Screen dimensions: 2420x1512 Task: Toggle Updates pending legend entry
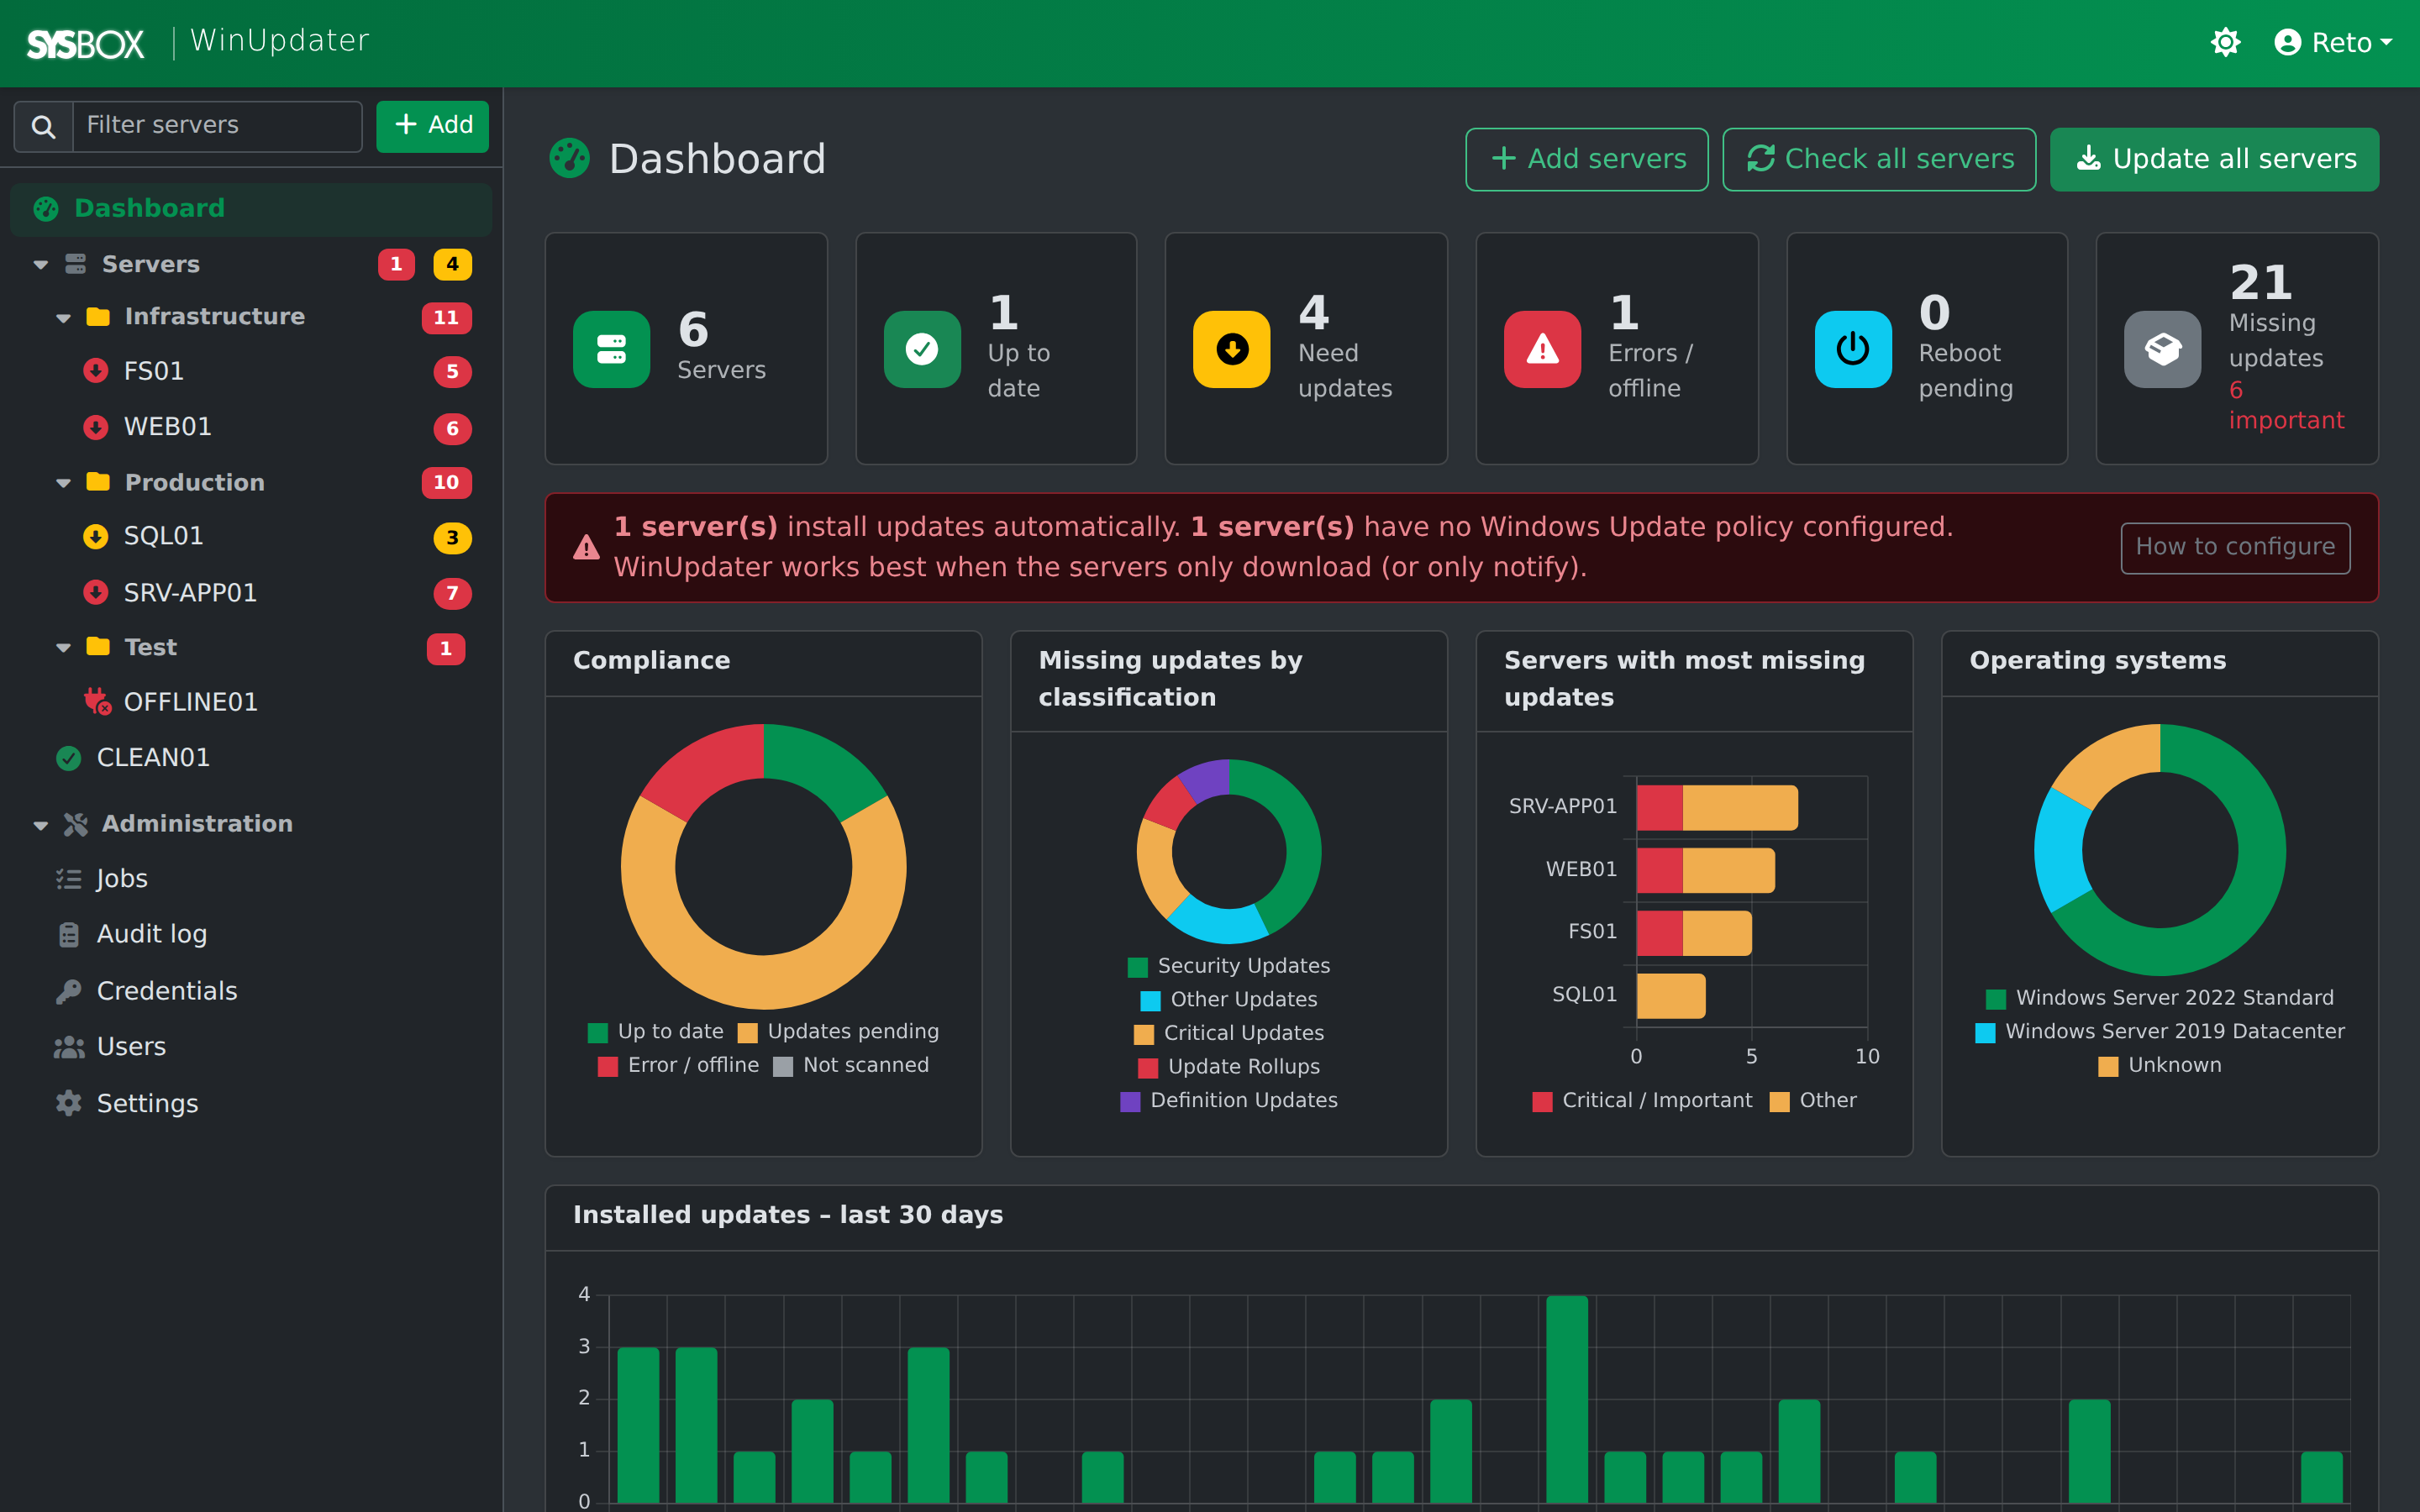pyautogui.click(x=838, y=1032)
